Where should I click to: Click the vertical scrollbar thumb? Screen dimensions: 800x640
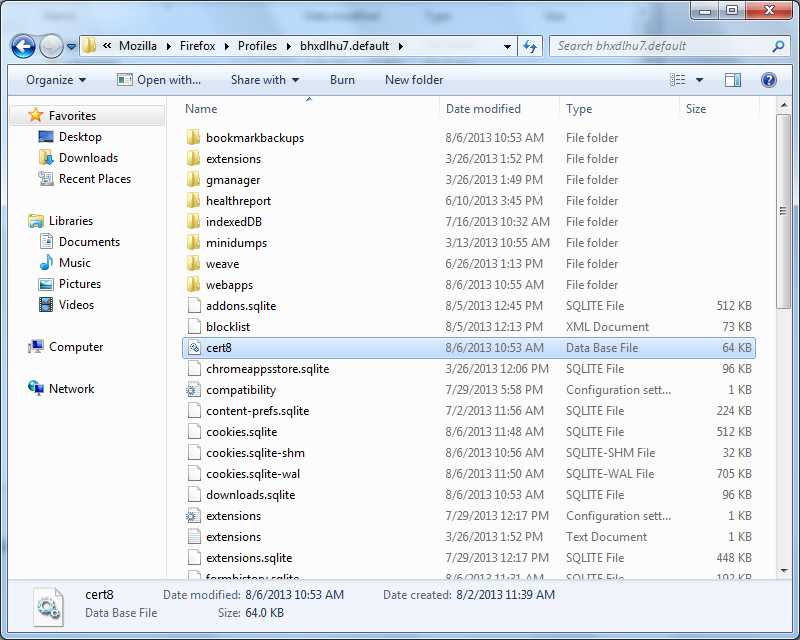(x=783, y=211)
